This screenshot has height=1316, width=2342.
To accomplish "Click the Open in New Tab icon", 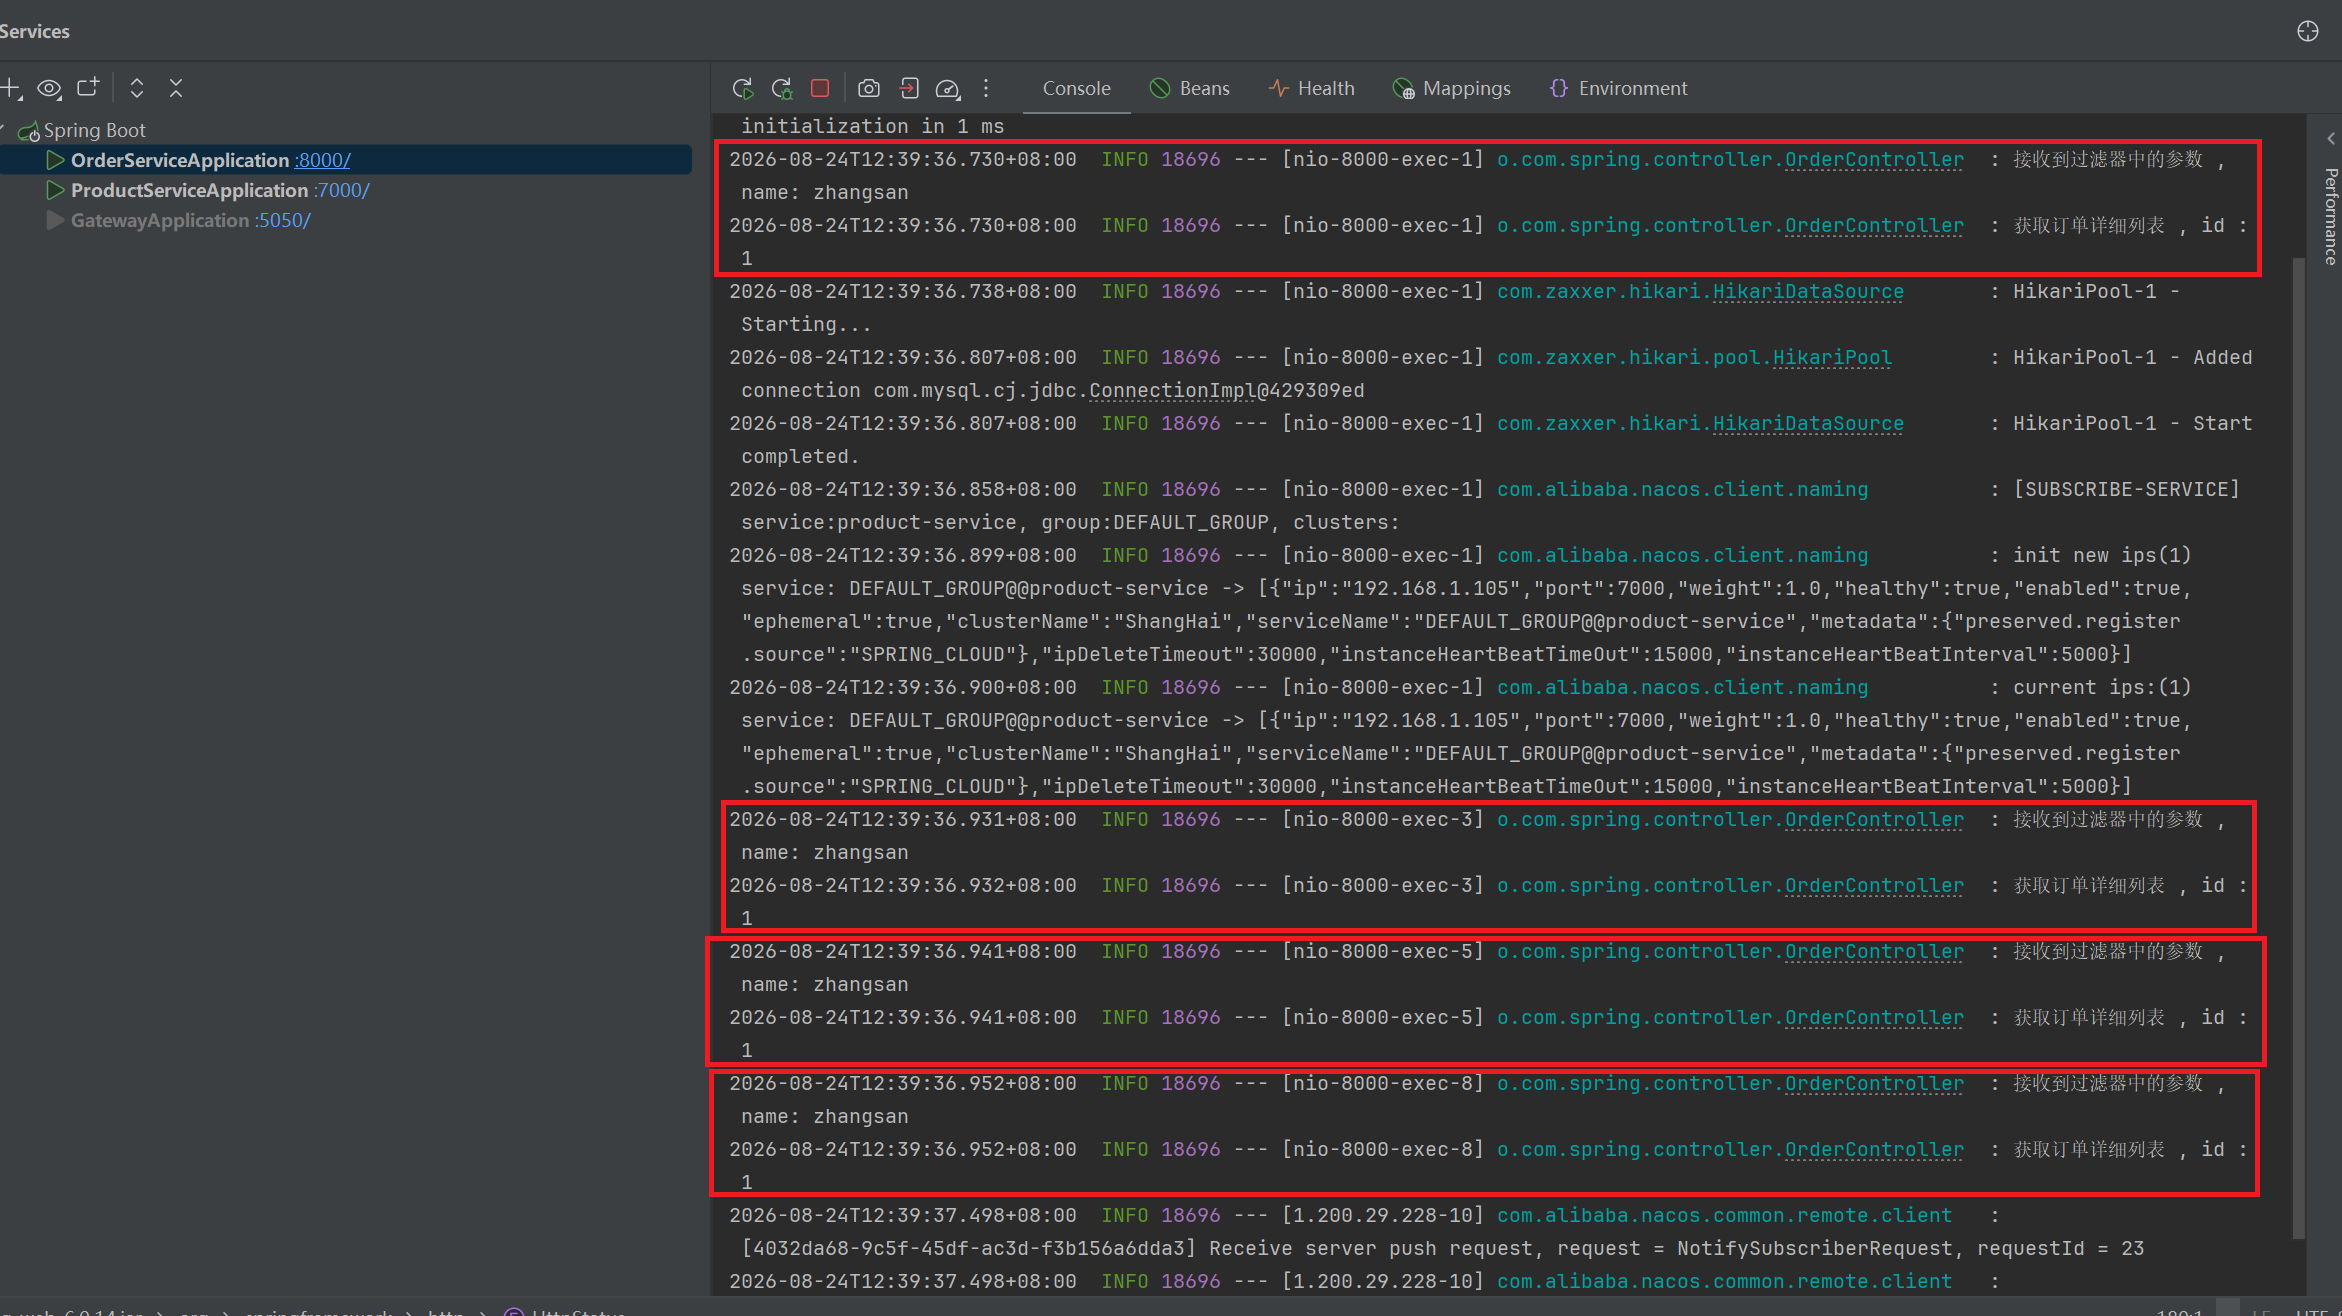I will [x=88, y=88].
